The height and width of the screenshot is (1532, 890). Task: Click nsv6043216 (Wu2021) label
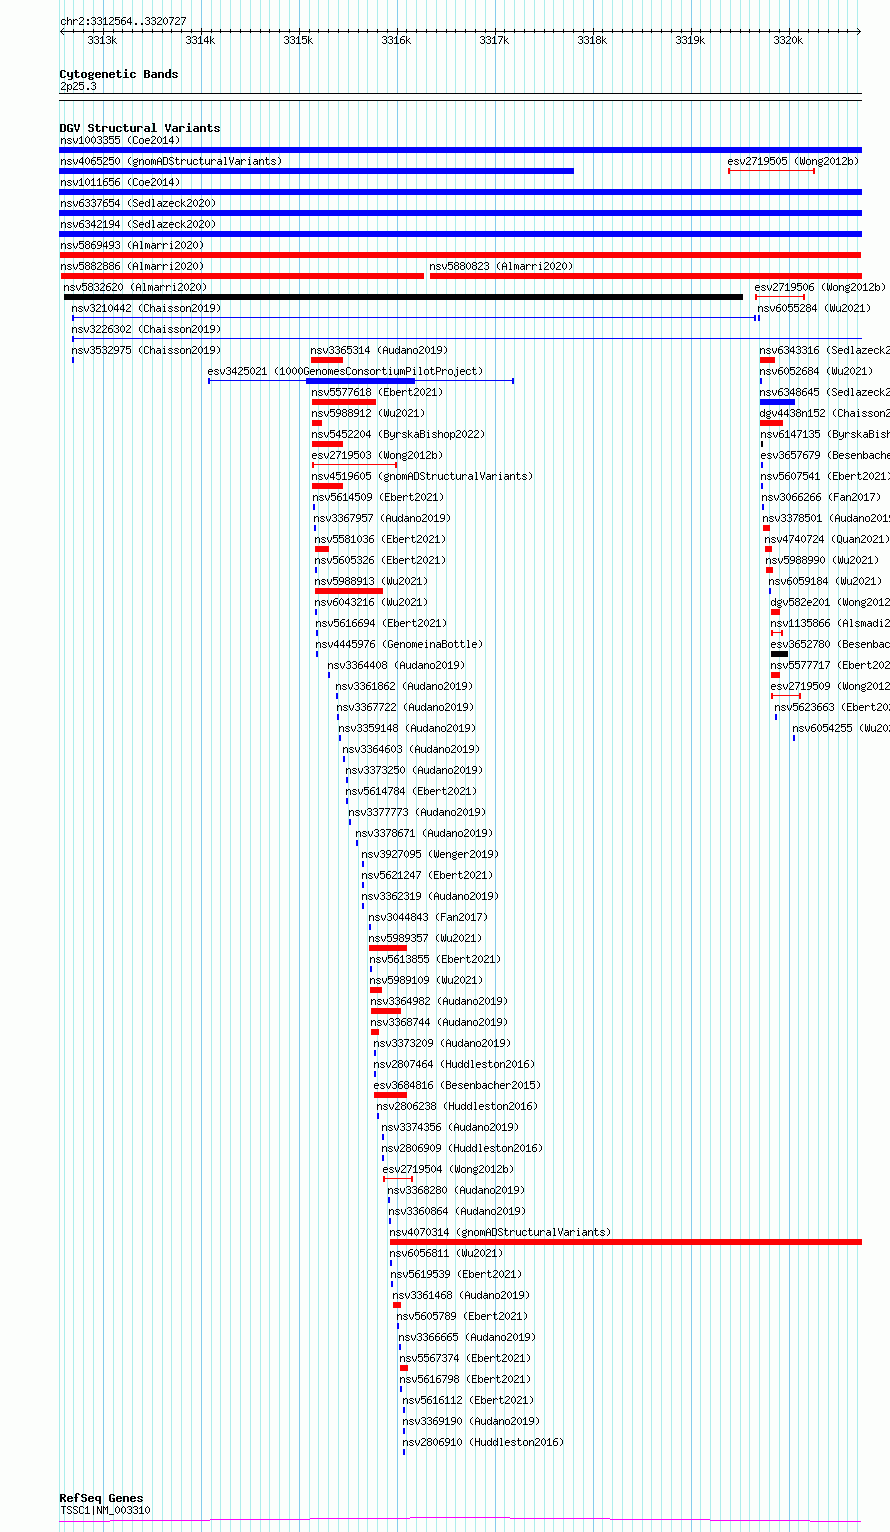371,602
